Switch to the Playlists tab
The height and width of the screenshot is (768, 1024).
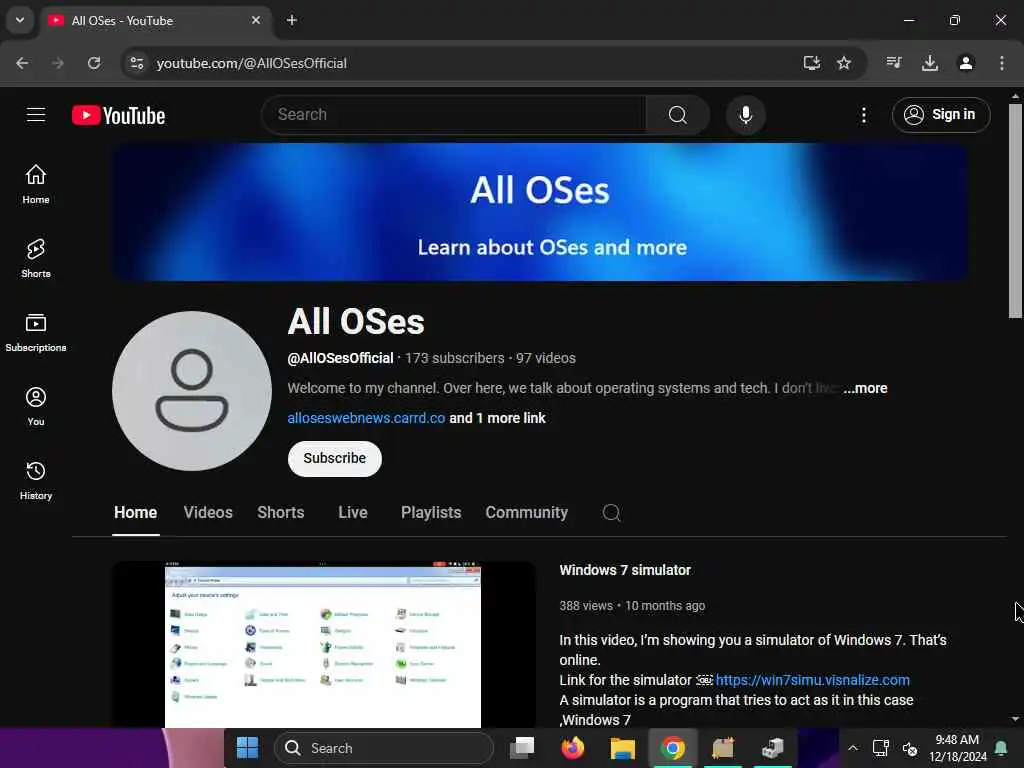431,513
